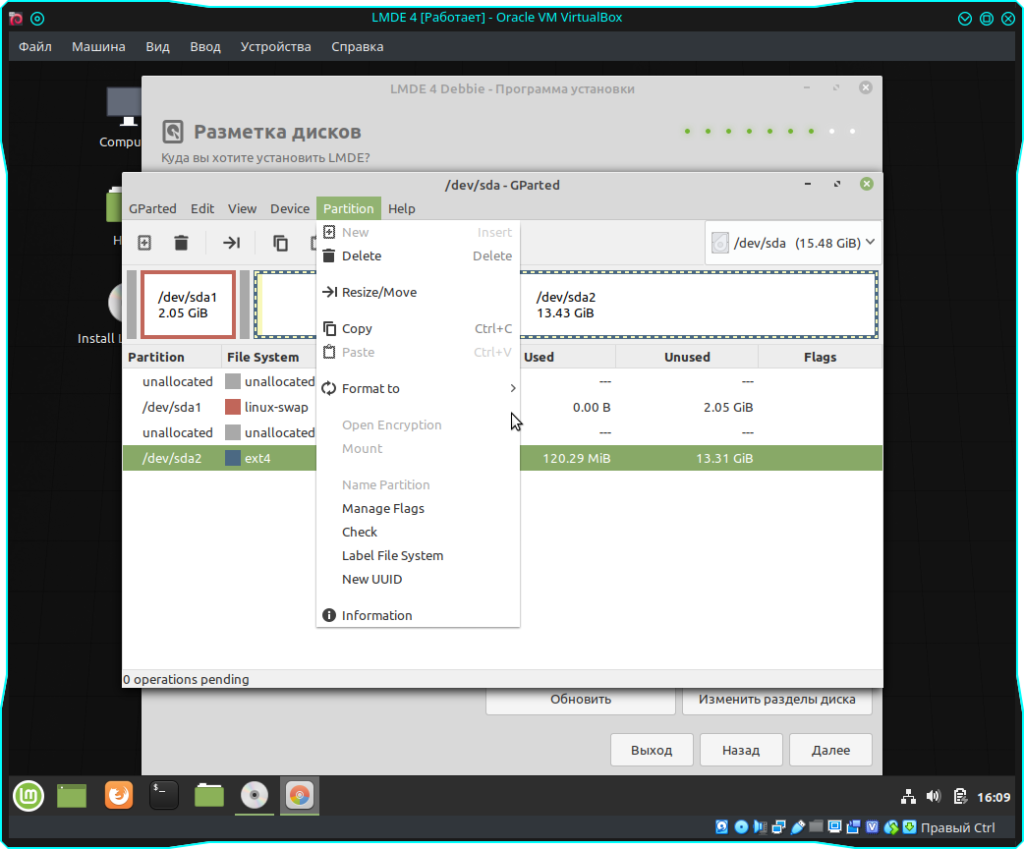Choose Manage Flags from Partition menu

point(383,509)
